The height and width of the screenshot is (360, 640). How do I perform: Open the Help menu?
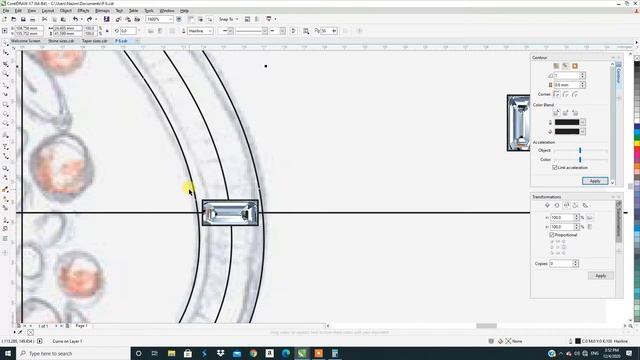184,11
